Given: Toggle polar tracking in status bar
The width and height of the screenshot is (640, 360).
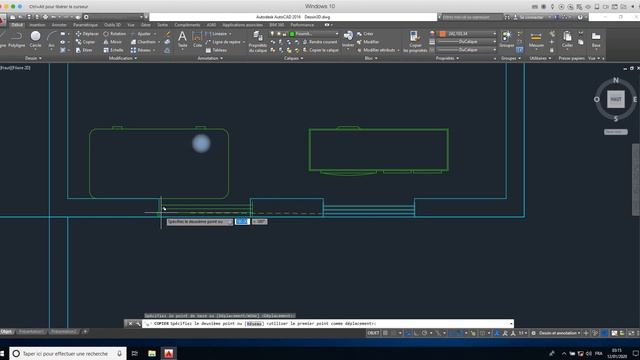Looking at the screenshot, I should click(x=424, y=333).
